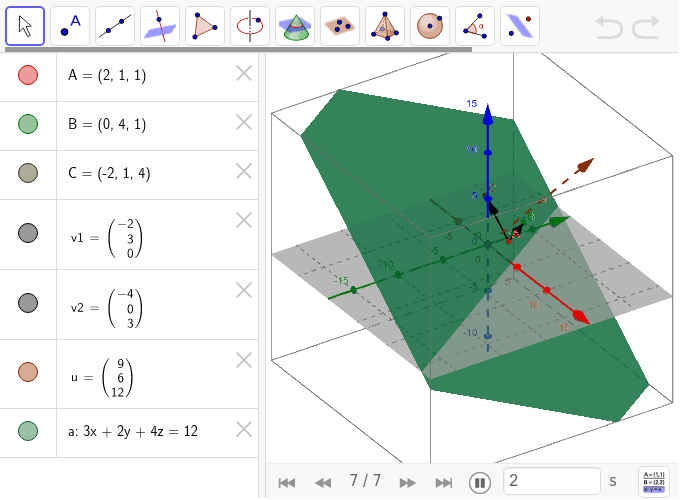Toggle visibility of vector v1
680x500 pixels.
28,233
